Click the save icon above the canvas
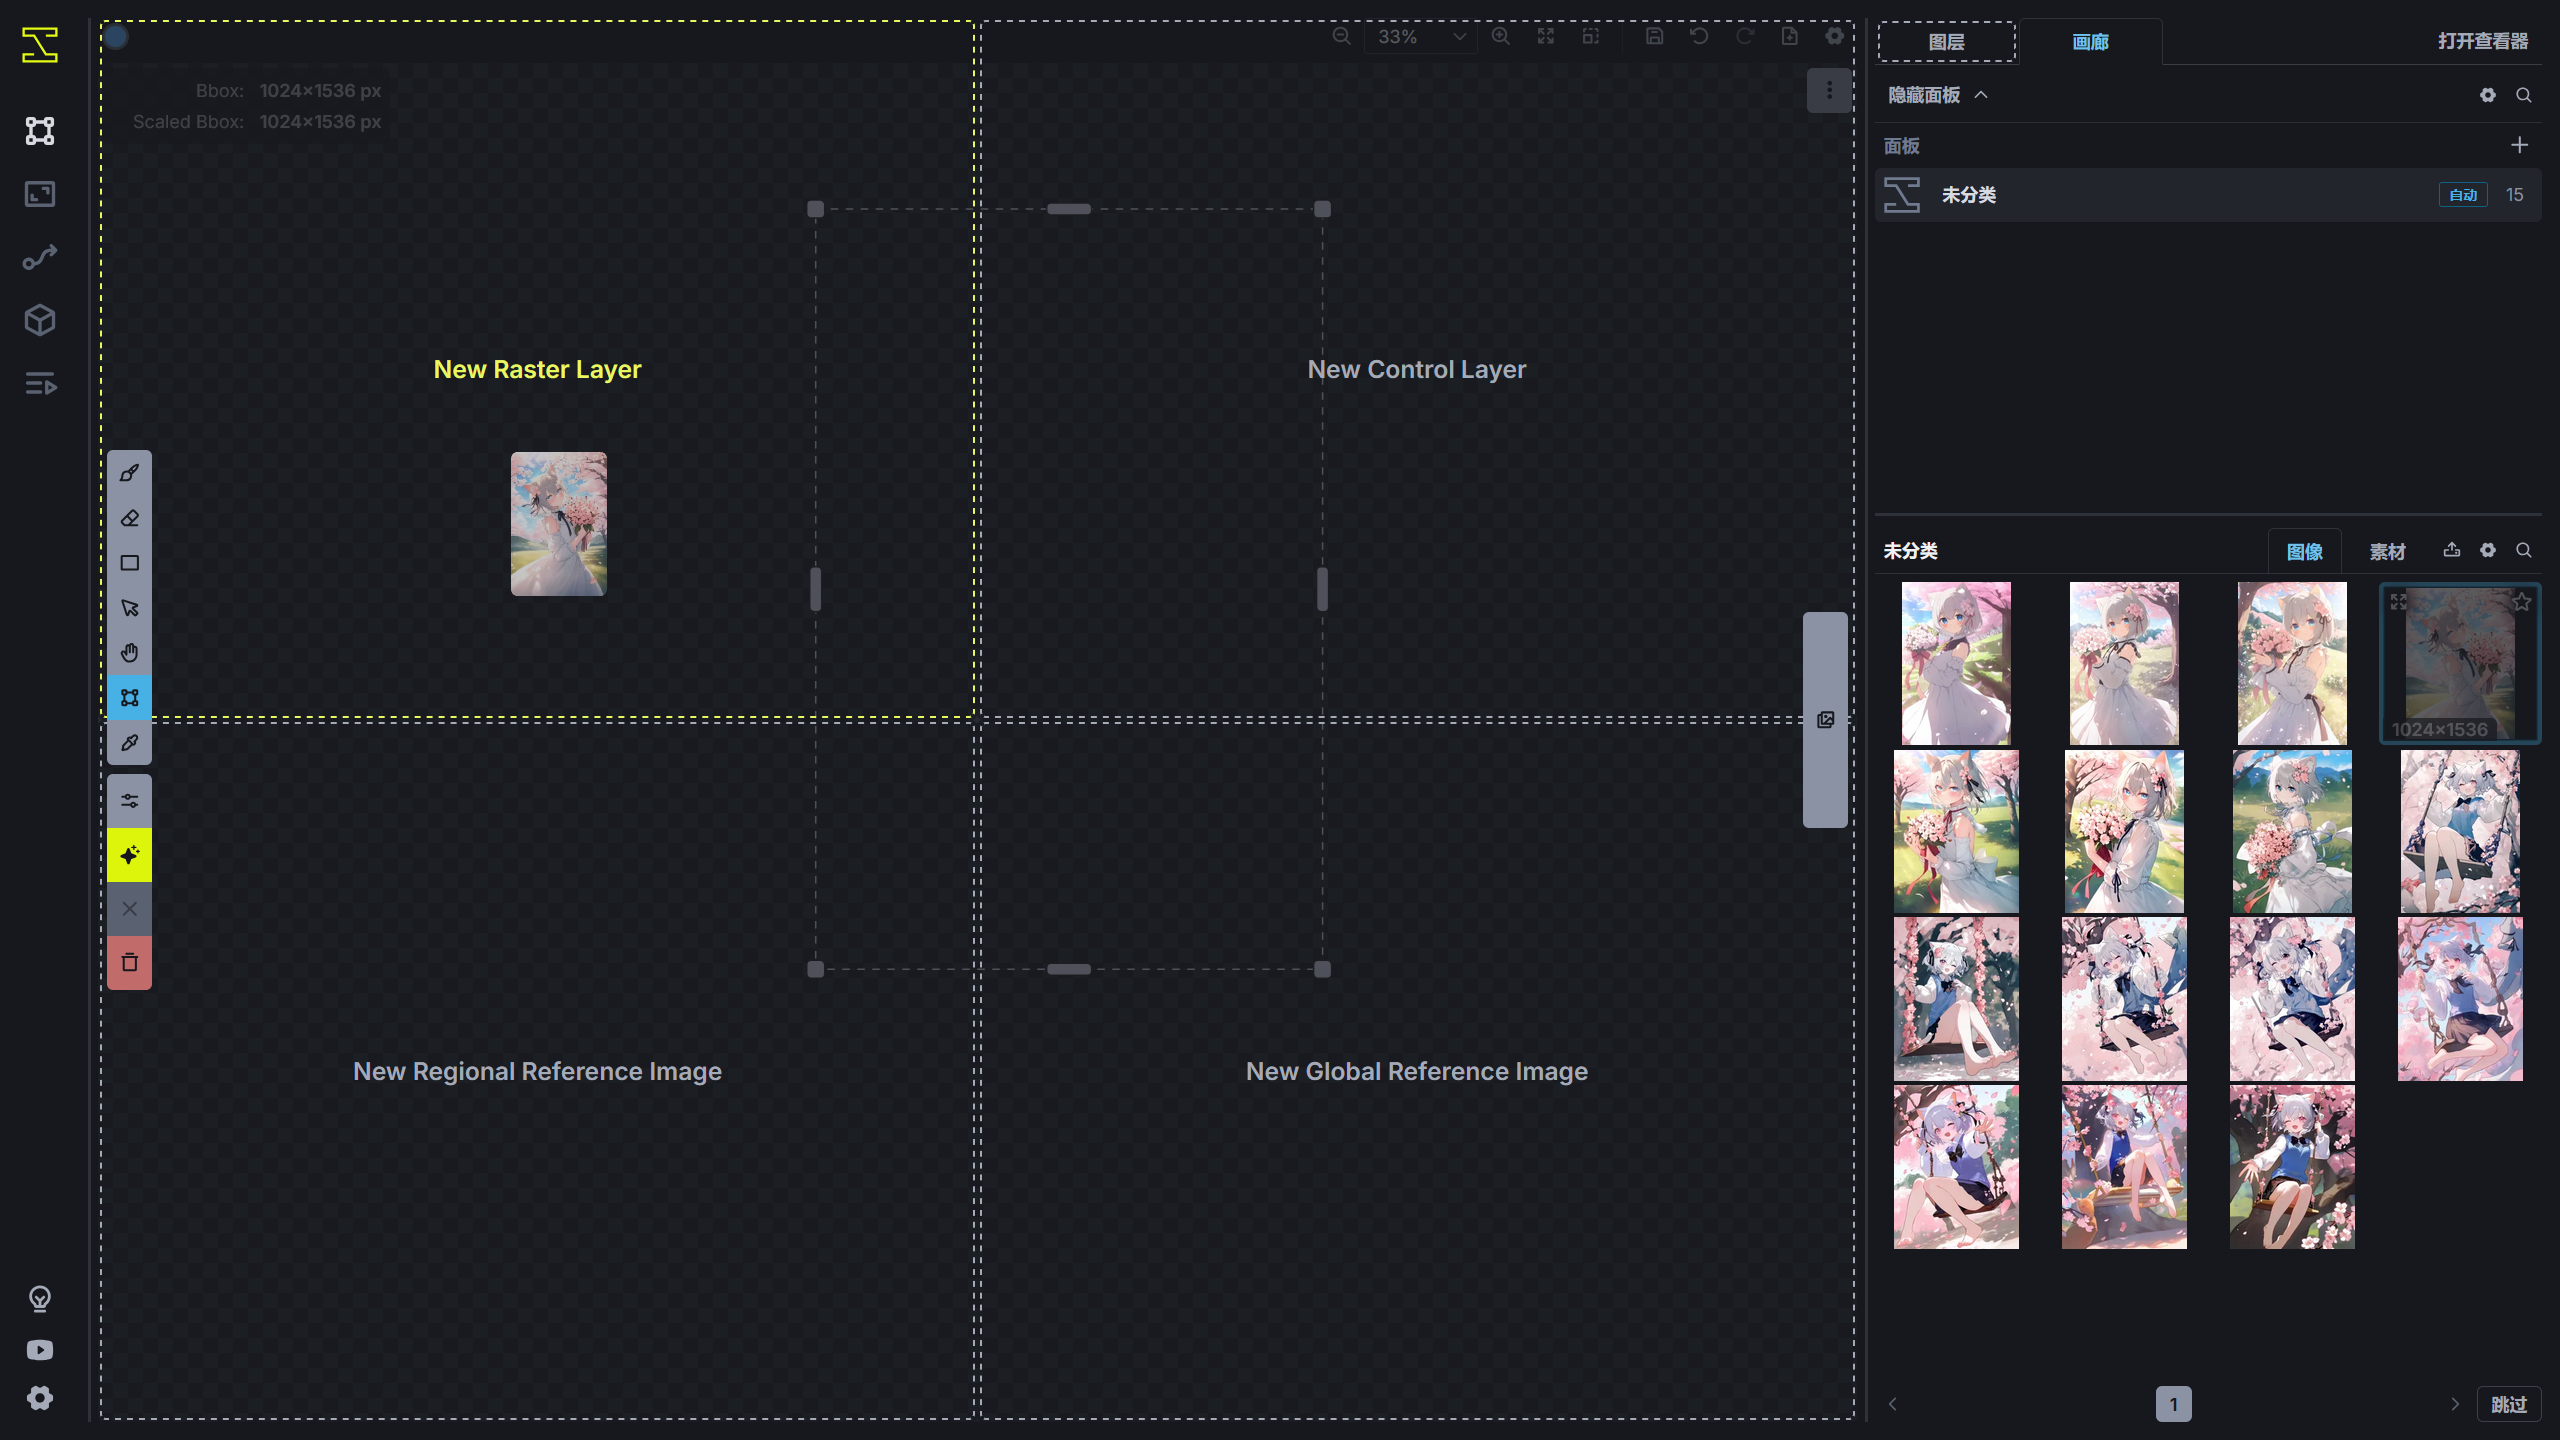Screen dimensions: 2560x1440 (1654, 36)
